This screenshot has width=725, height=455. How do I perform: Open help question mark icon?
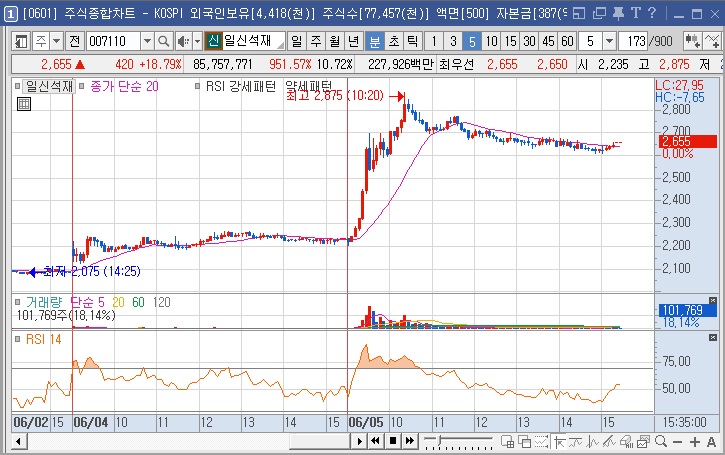tap(652, 13)
